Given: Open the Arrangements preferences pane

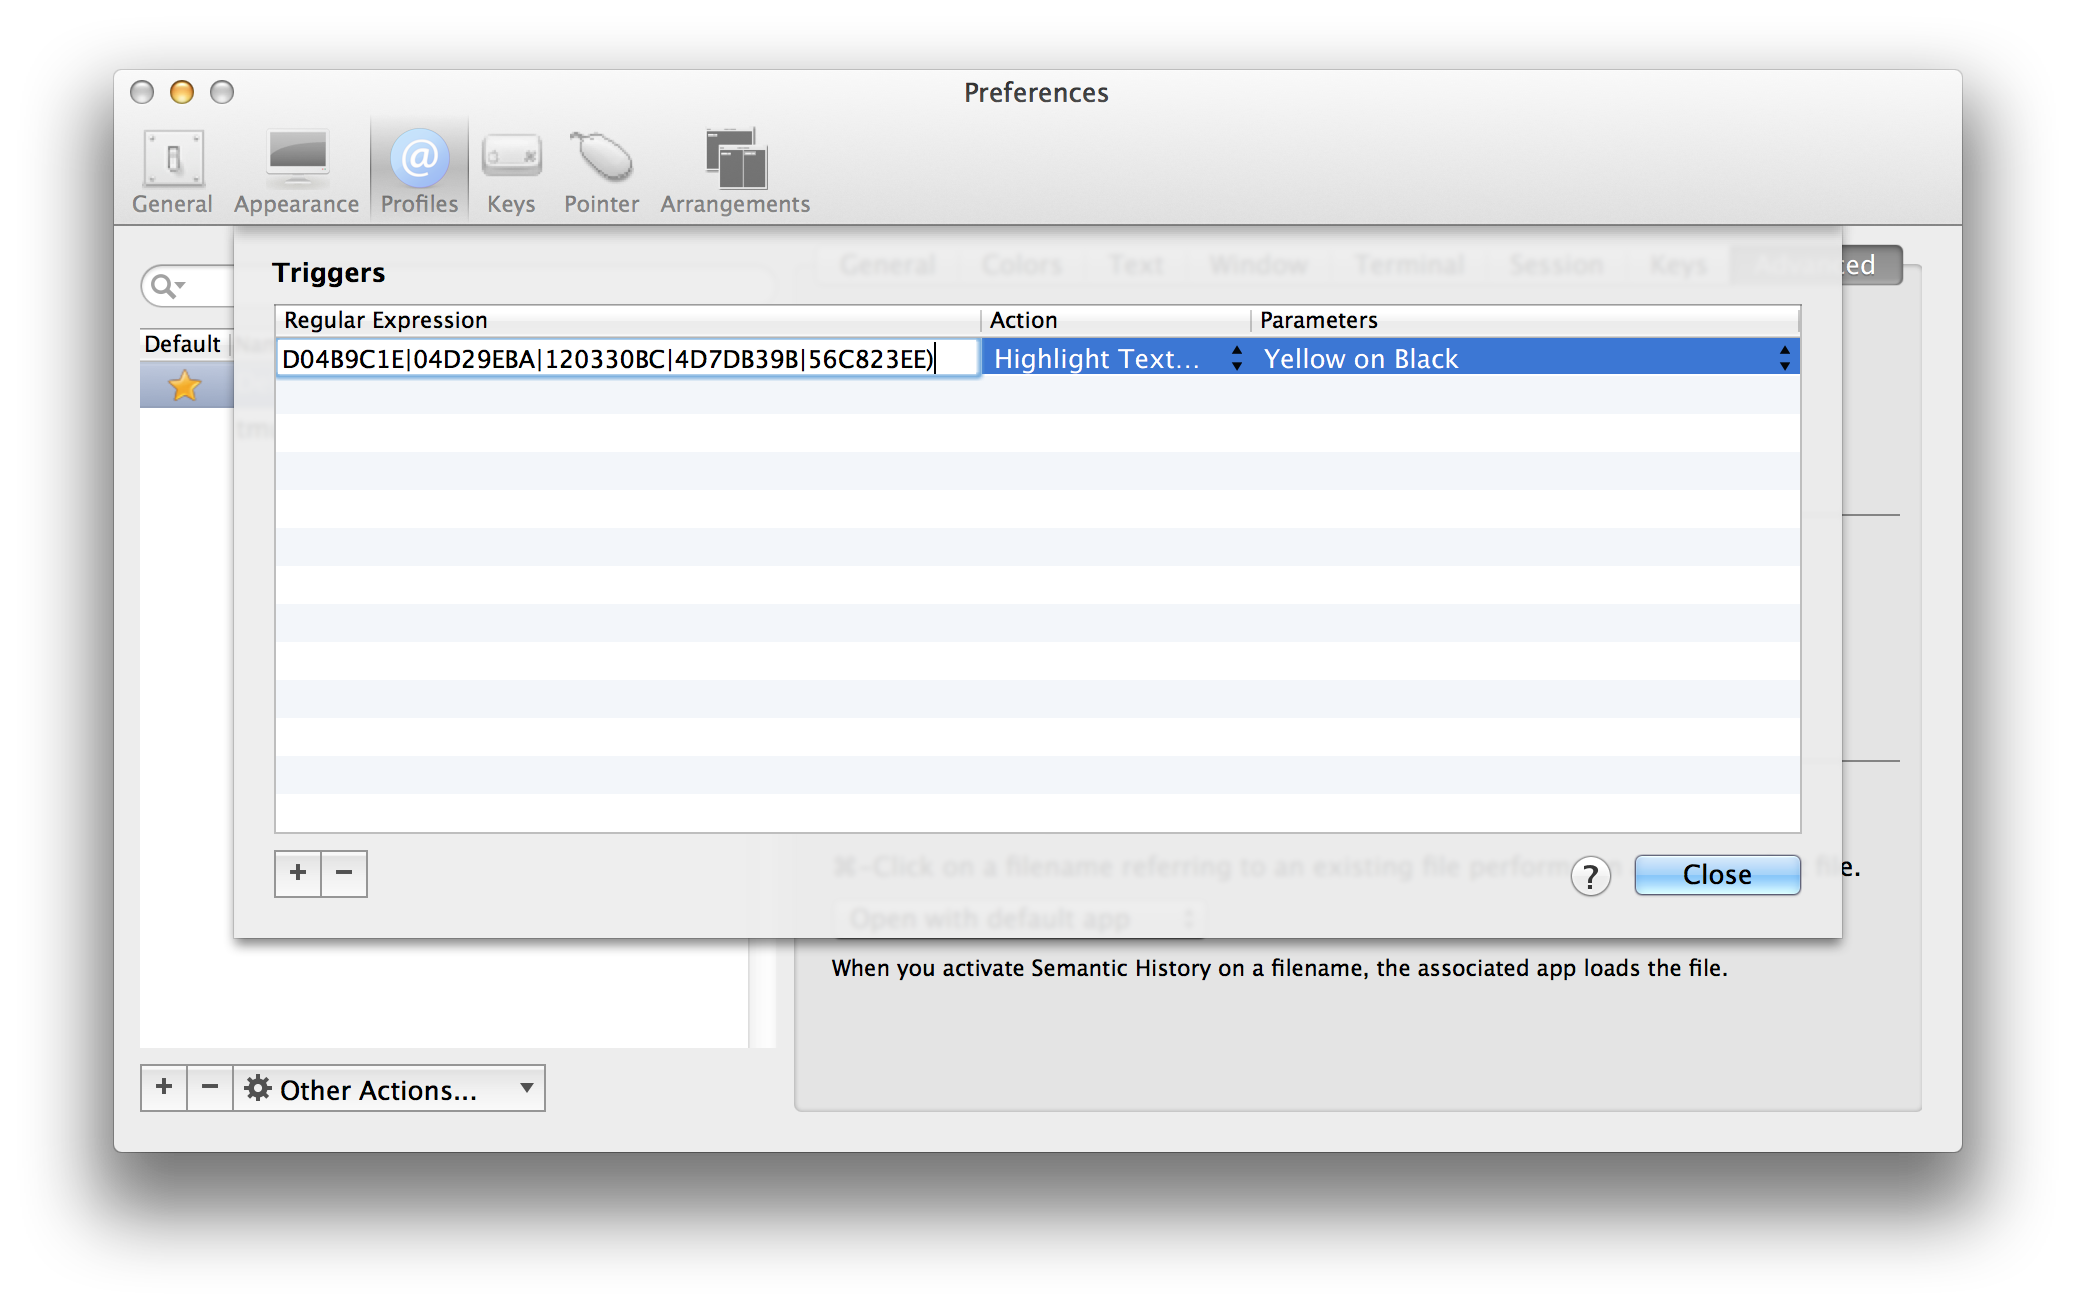Looking at the screenshot, I should tap(735, 171).
